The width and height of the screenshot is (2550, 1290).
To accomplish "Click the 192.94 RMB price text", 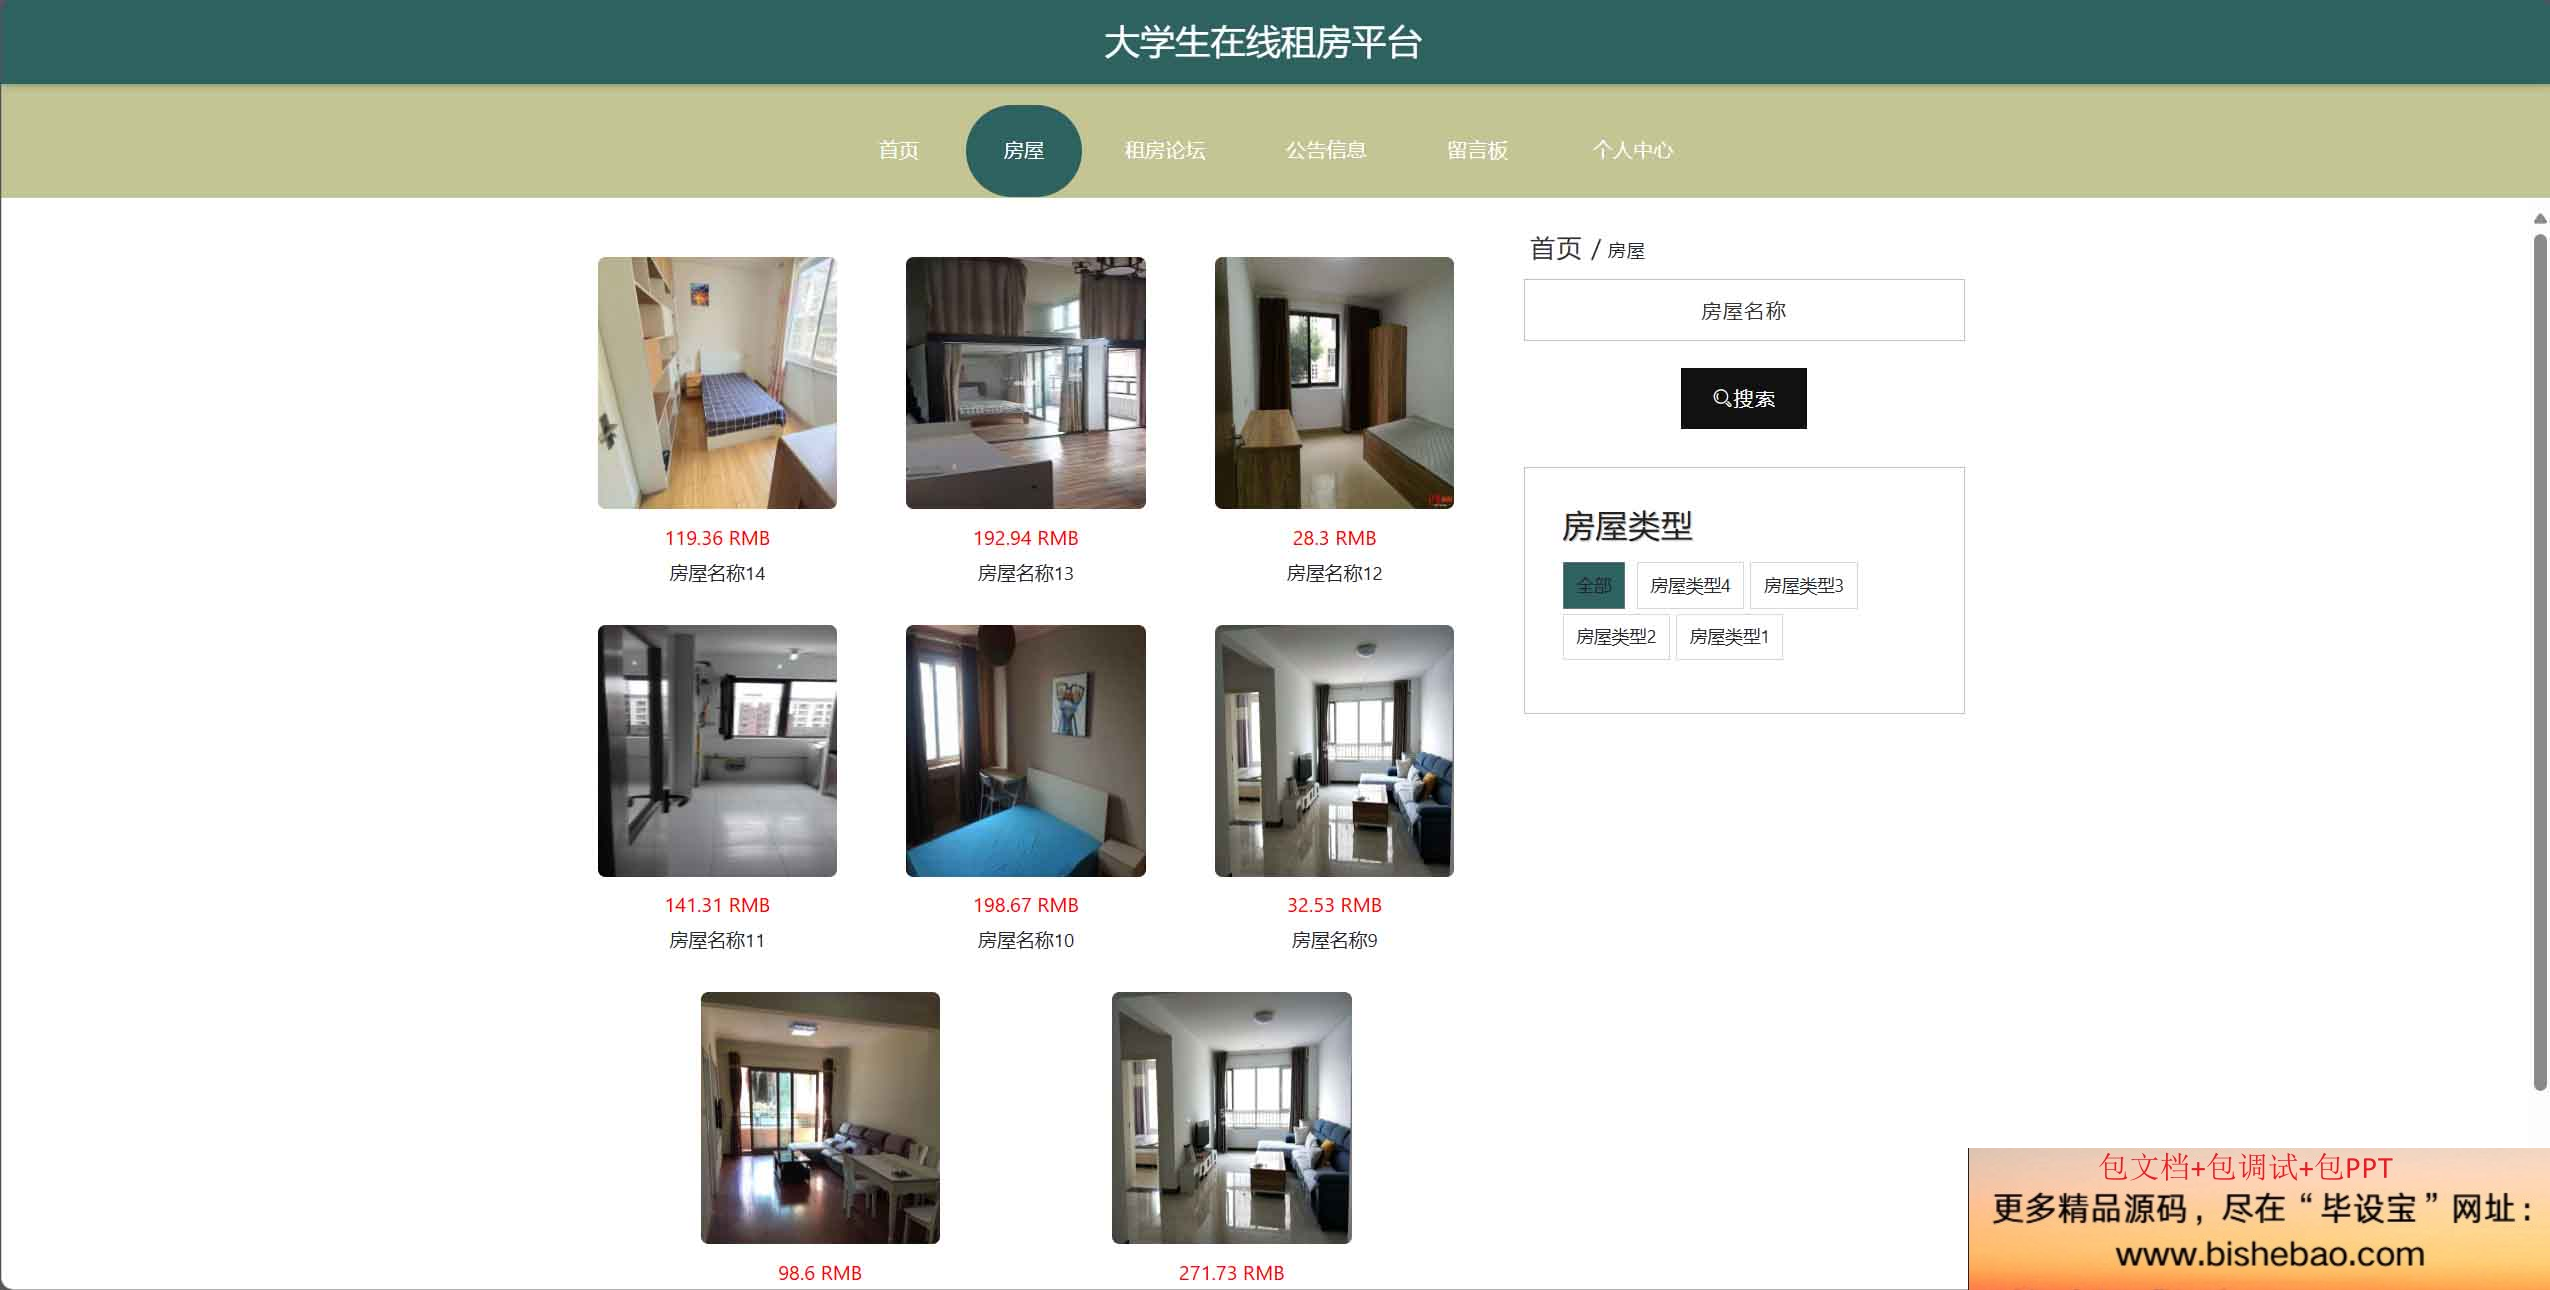I will 1025,538.
